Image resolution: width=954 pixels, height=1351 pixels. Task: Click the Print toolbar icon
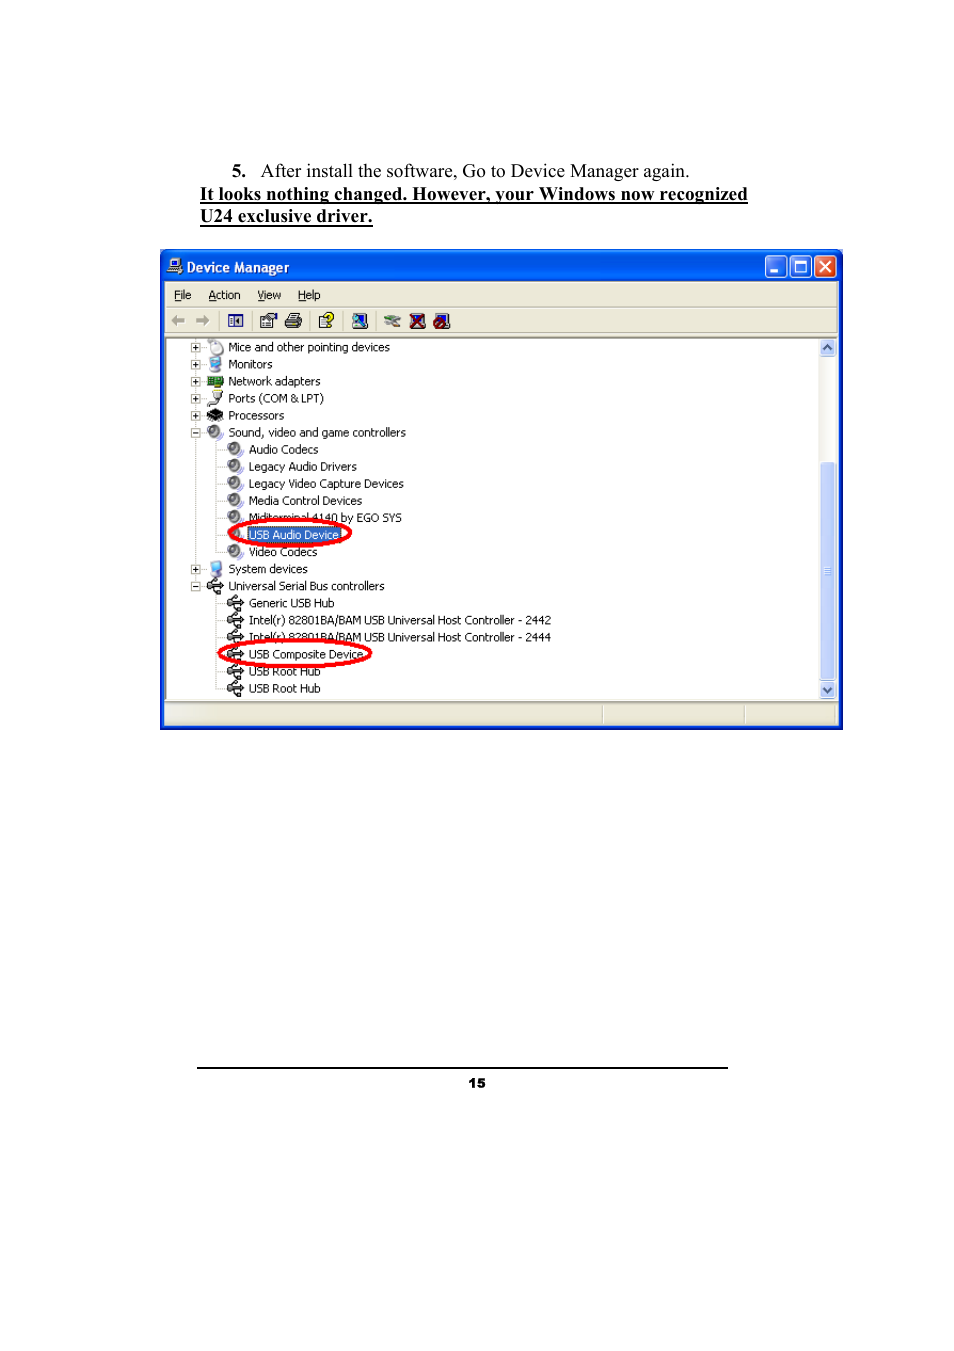point(293,321)
